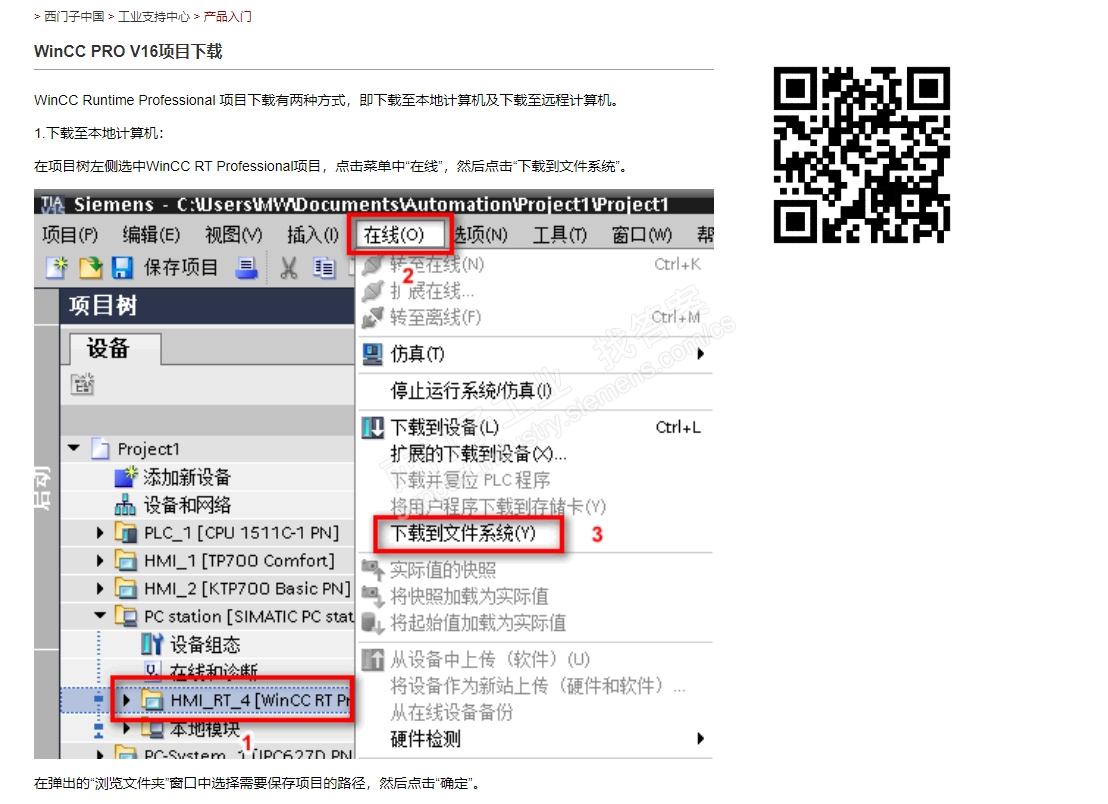Viewport: 1108px width, 804px height.
Task: Expand the 硬件检测 submenu arrow
Action: point(700,739)
